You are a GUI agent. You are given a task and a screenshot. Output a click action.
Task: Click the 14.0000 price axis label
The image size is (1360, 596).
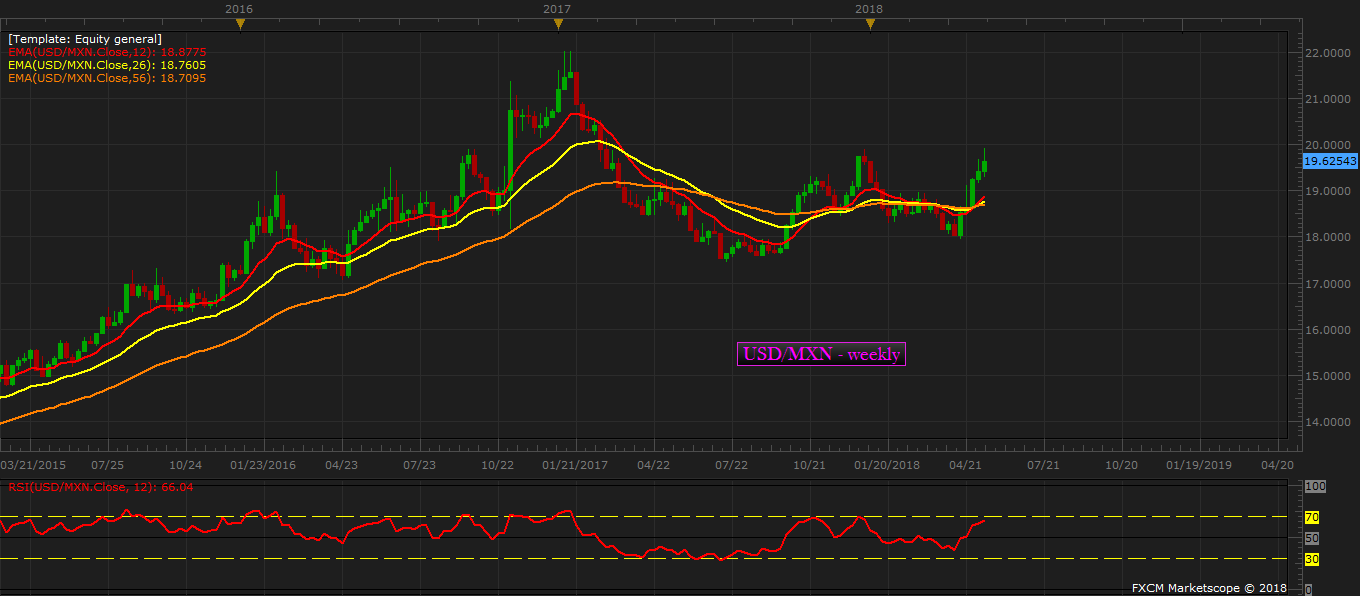[x=1331, y=423]
